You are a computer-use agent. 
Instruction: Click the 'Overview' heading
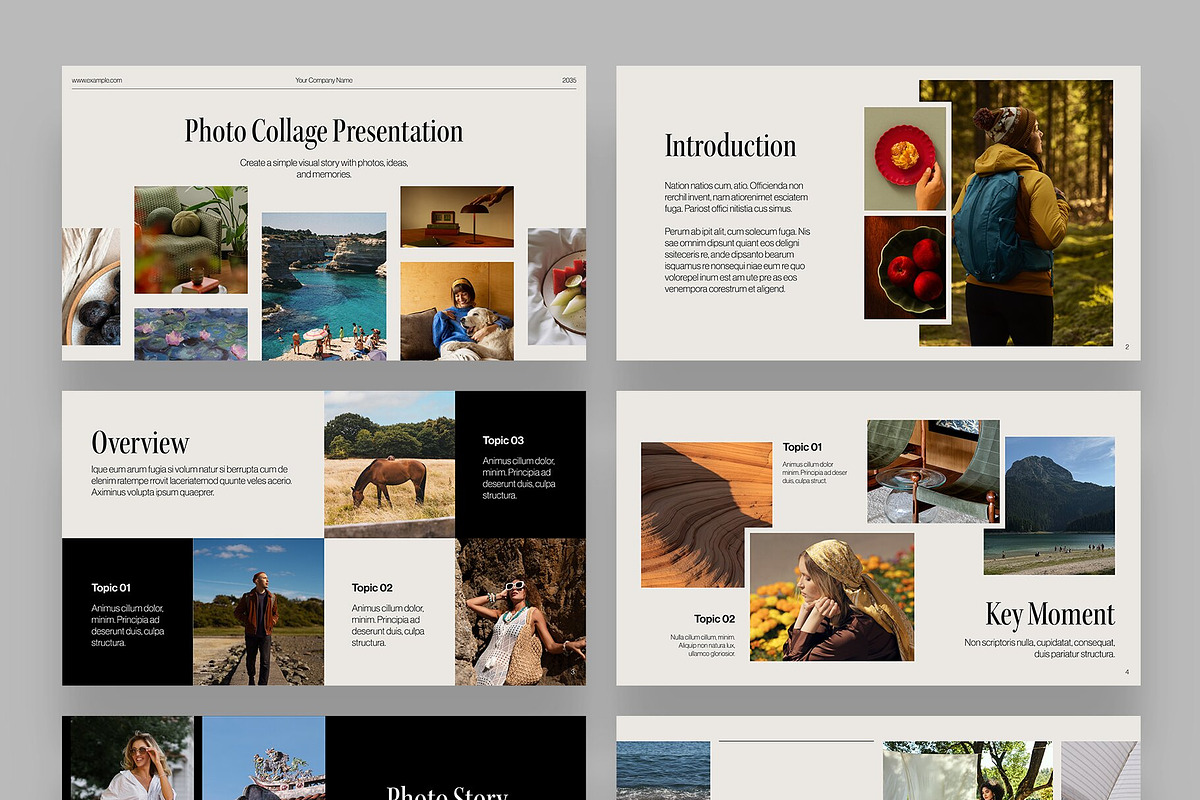(x=140, y=443)
